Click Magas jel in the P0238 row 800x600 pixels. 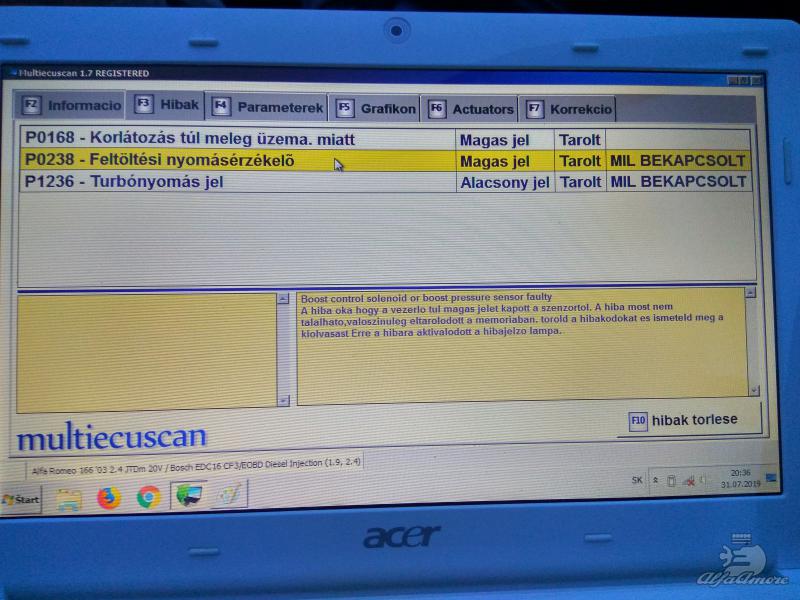coord(494,162)
